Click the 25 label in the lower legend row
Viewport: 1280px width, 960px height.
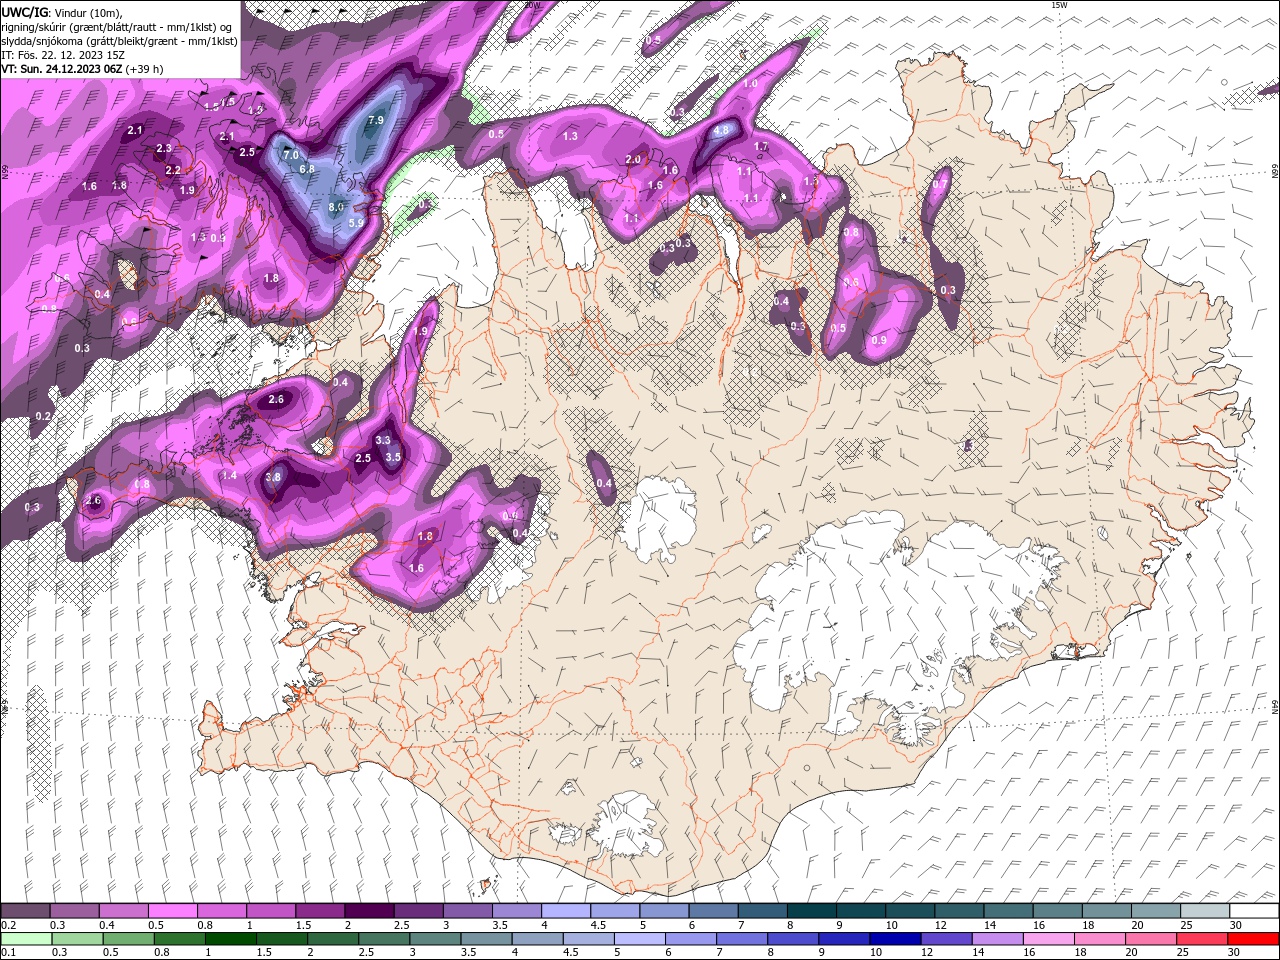pyautogui.click(x=1181, y=953)
